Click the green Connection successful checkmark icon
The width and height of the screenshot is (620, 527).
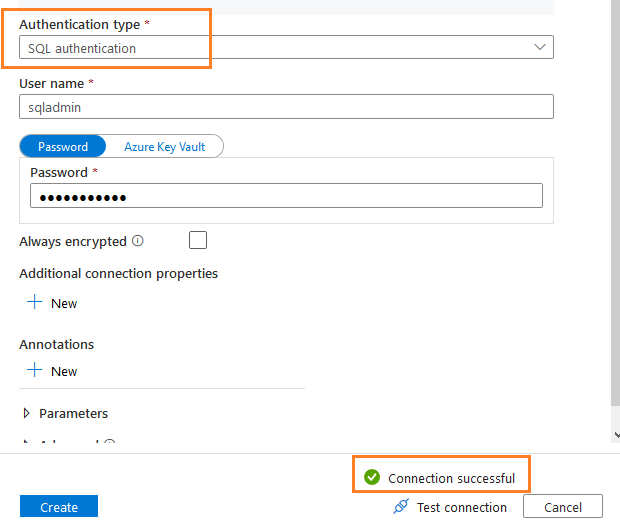click(x=372, y=477)
